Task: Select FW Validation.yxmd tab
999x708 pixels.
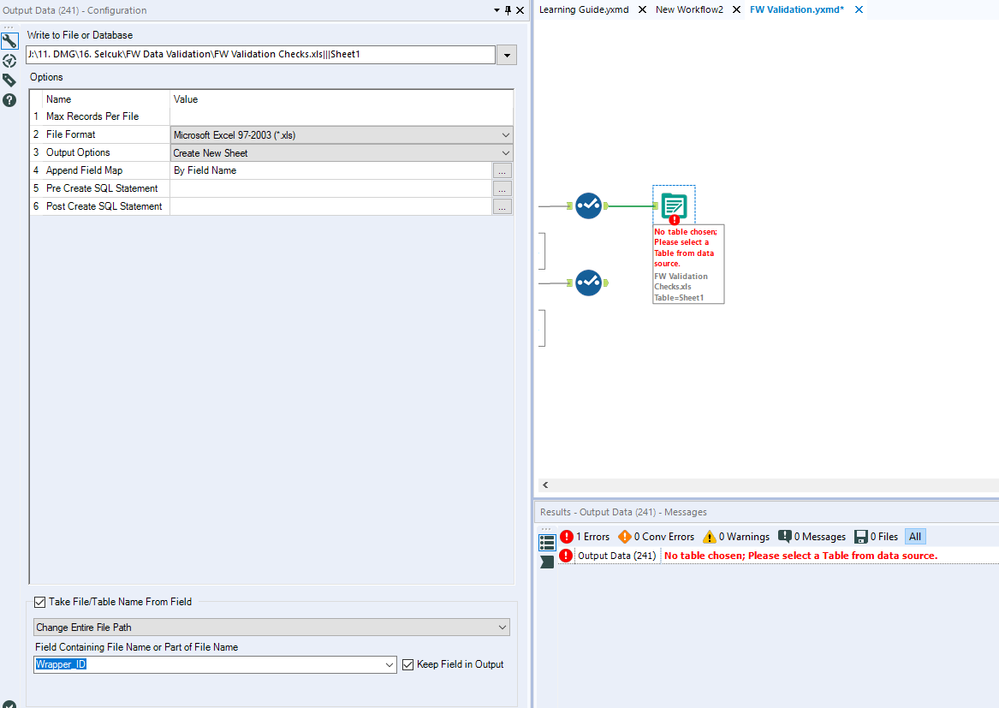Action: point(796,10)
